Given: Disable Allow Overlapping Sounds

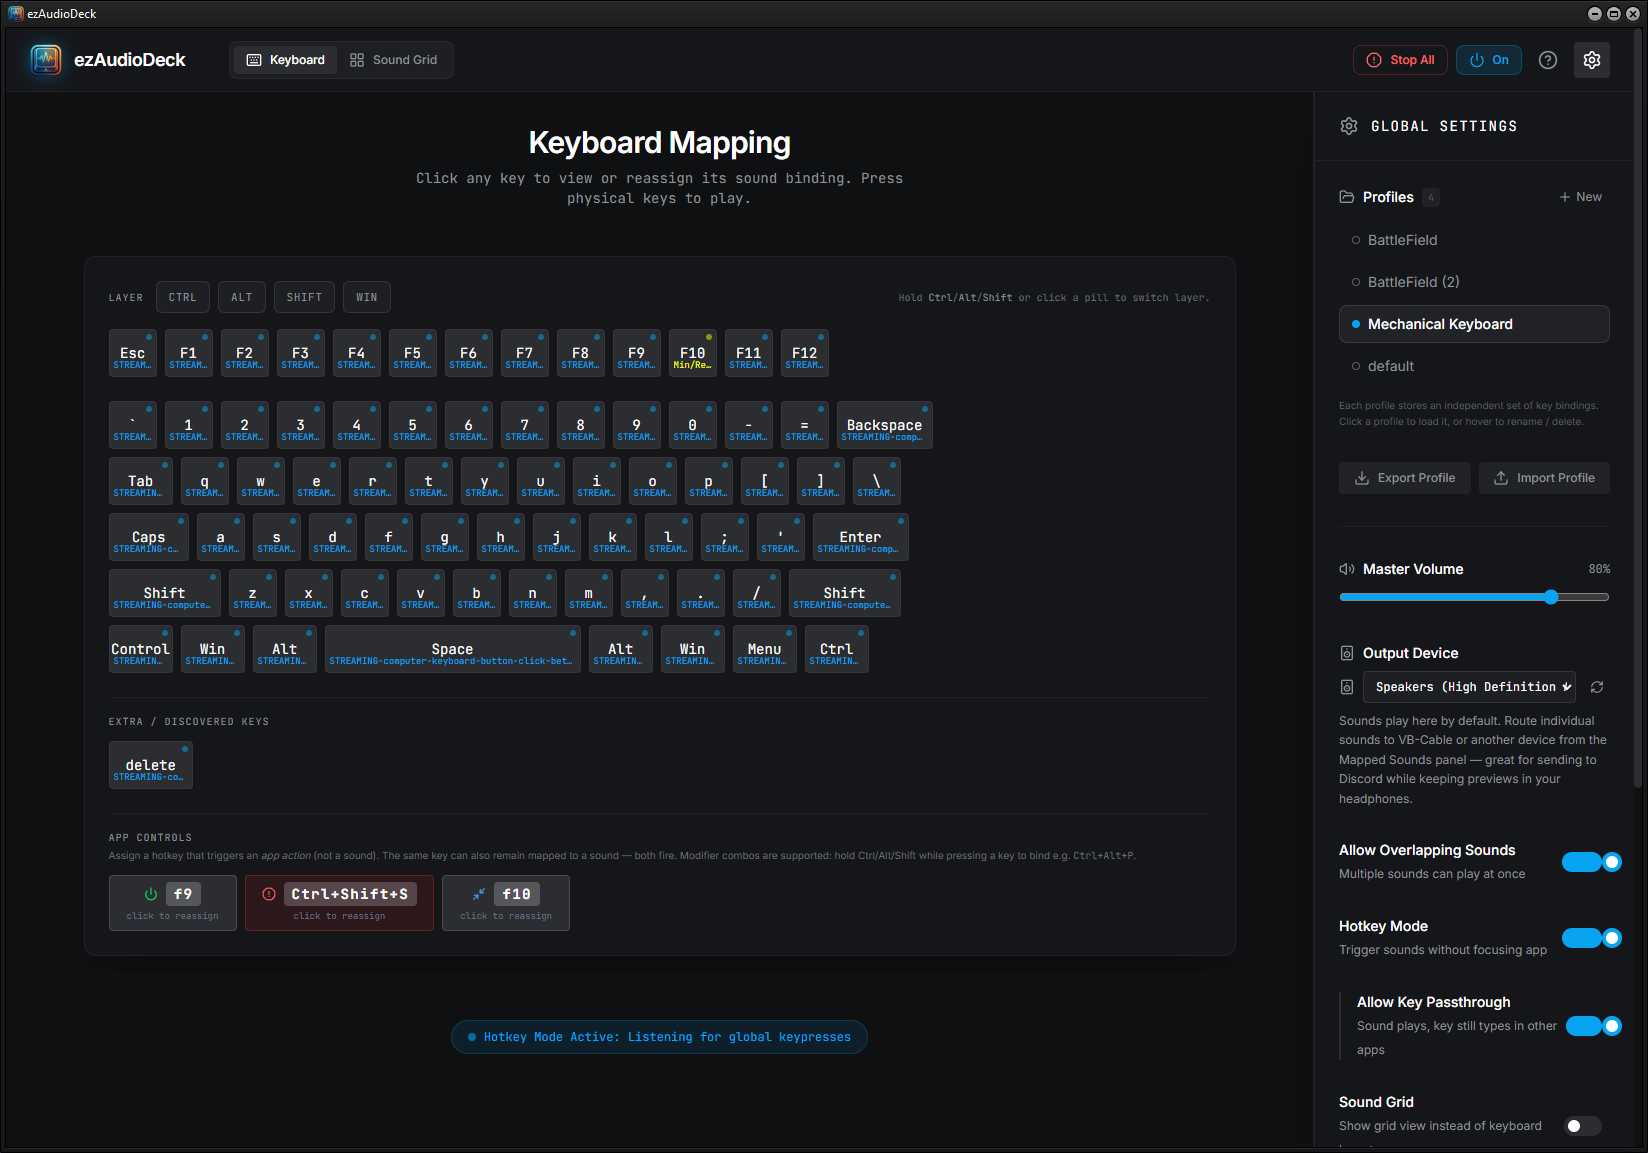Looking at the screenshot, I should [1591, 862].
